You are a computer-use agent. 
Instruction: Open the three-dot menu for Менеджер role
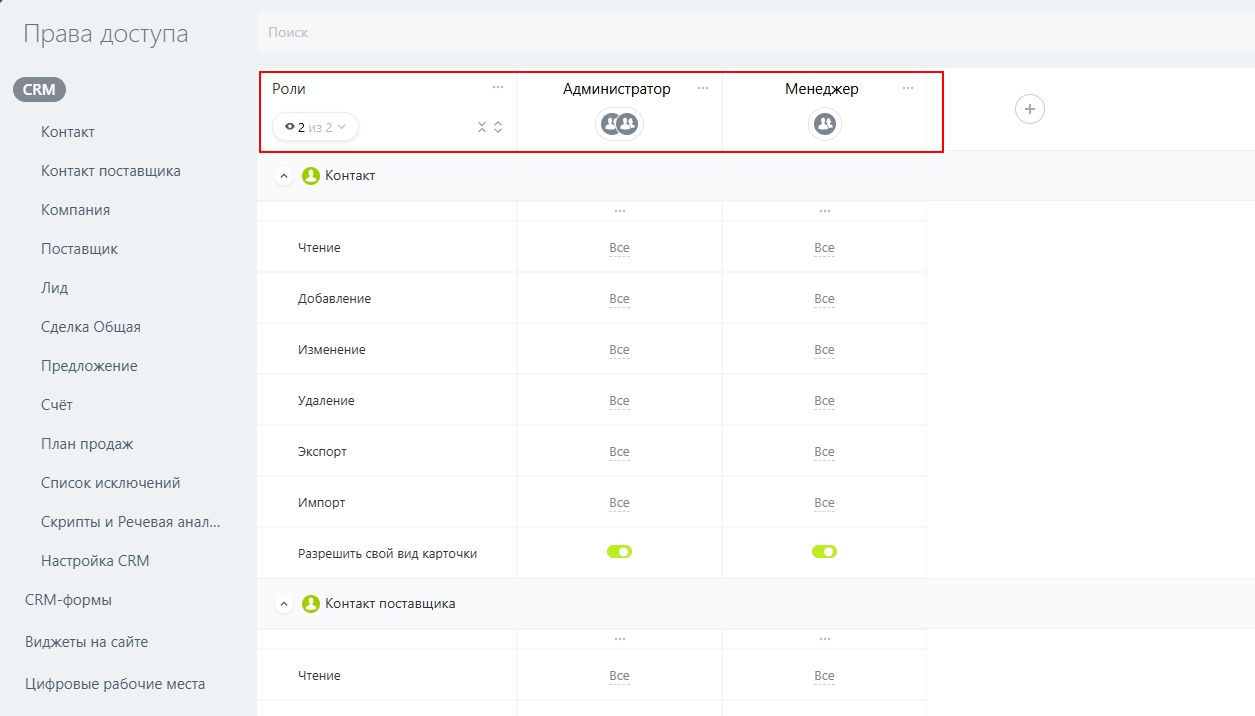point(908,88)
